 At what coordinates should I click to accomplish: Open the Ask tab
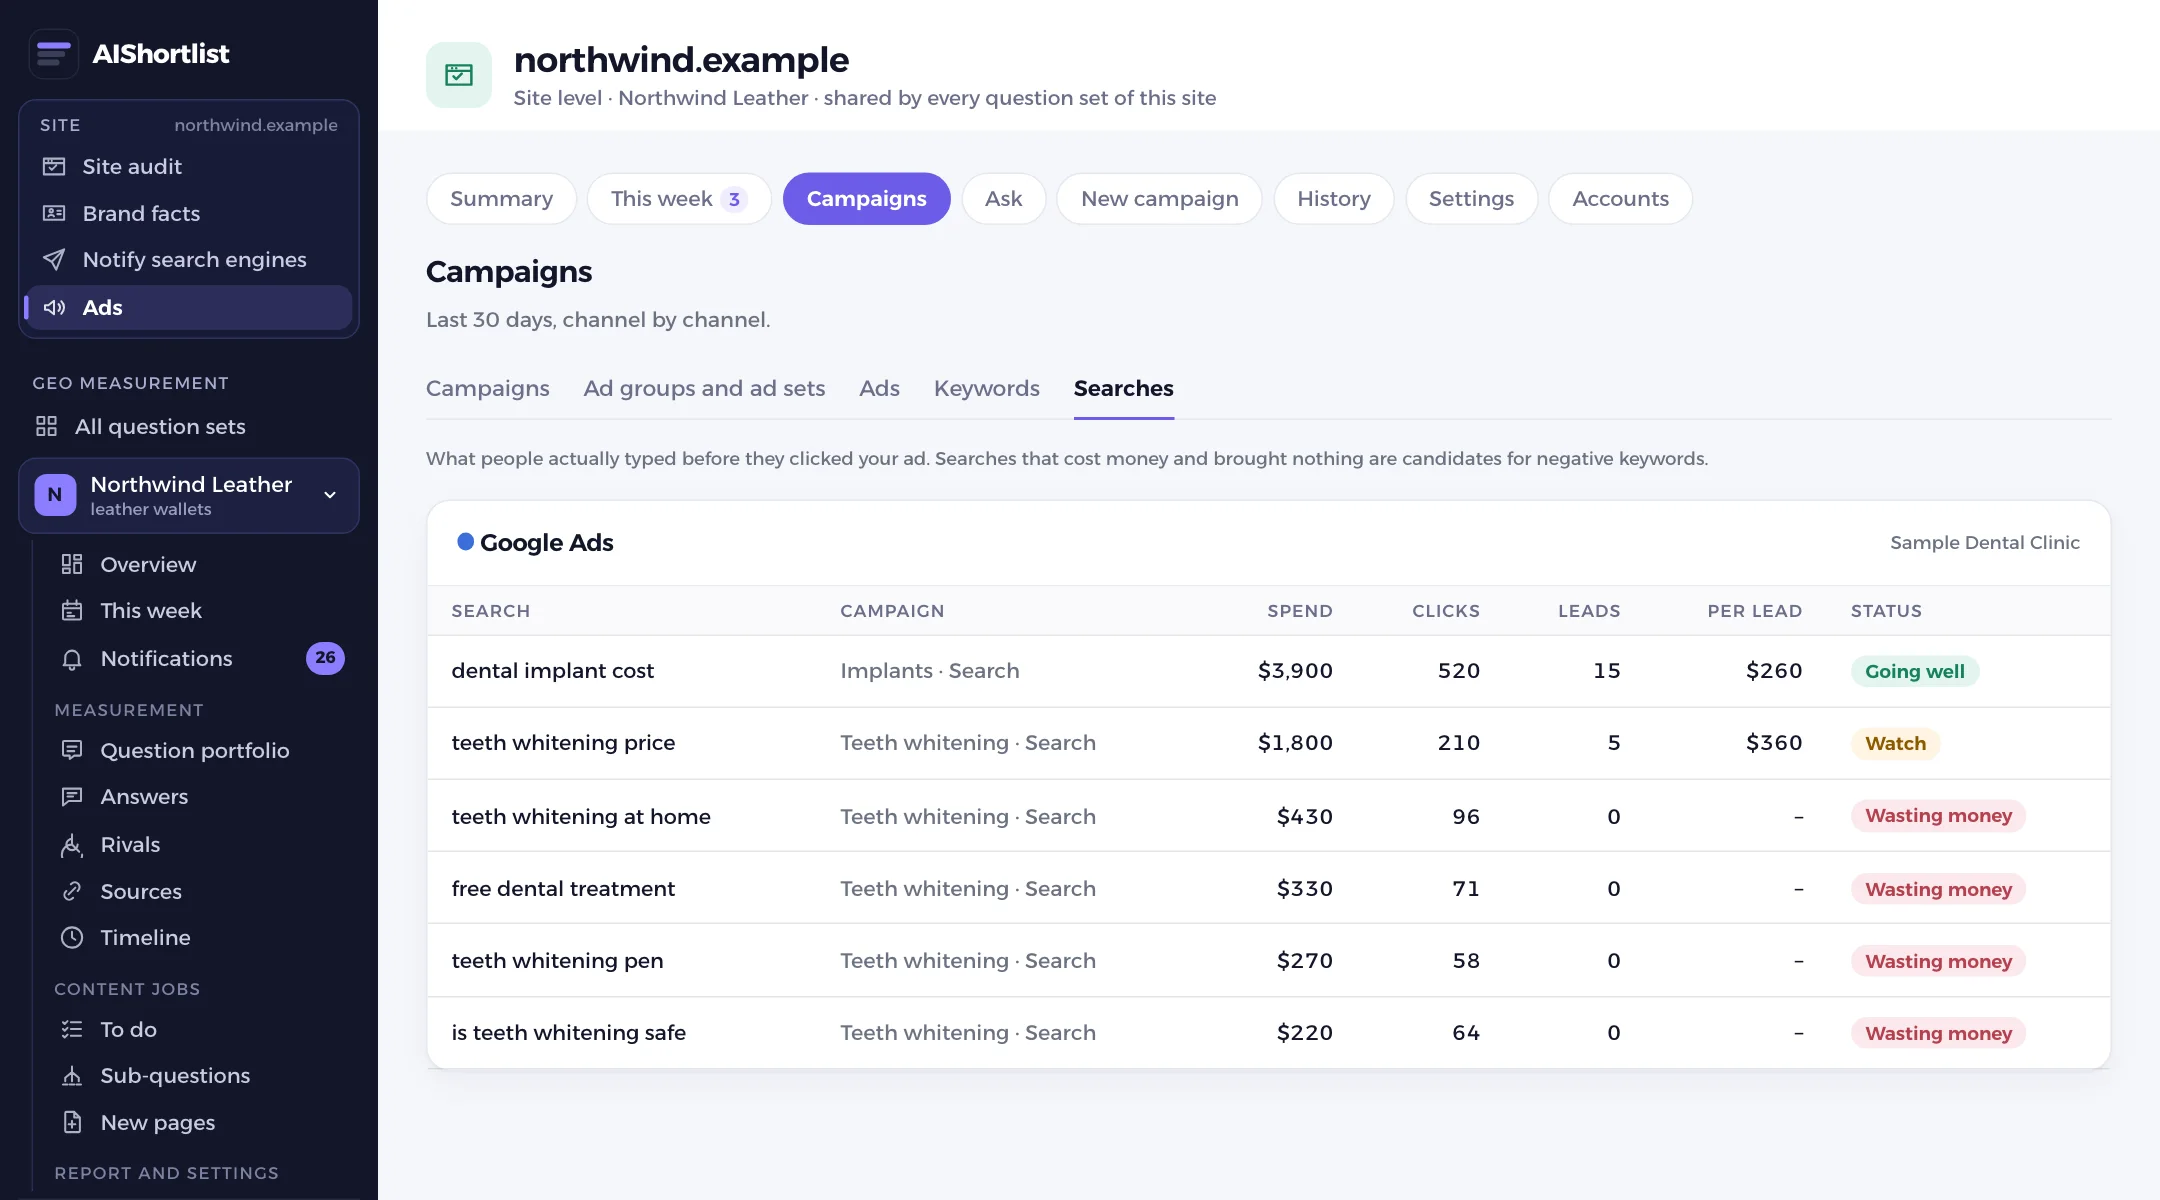tap(1004, 199)
